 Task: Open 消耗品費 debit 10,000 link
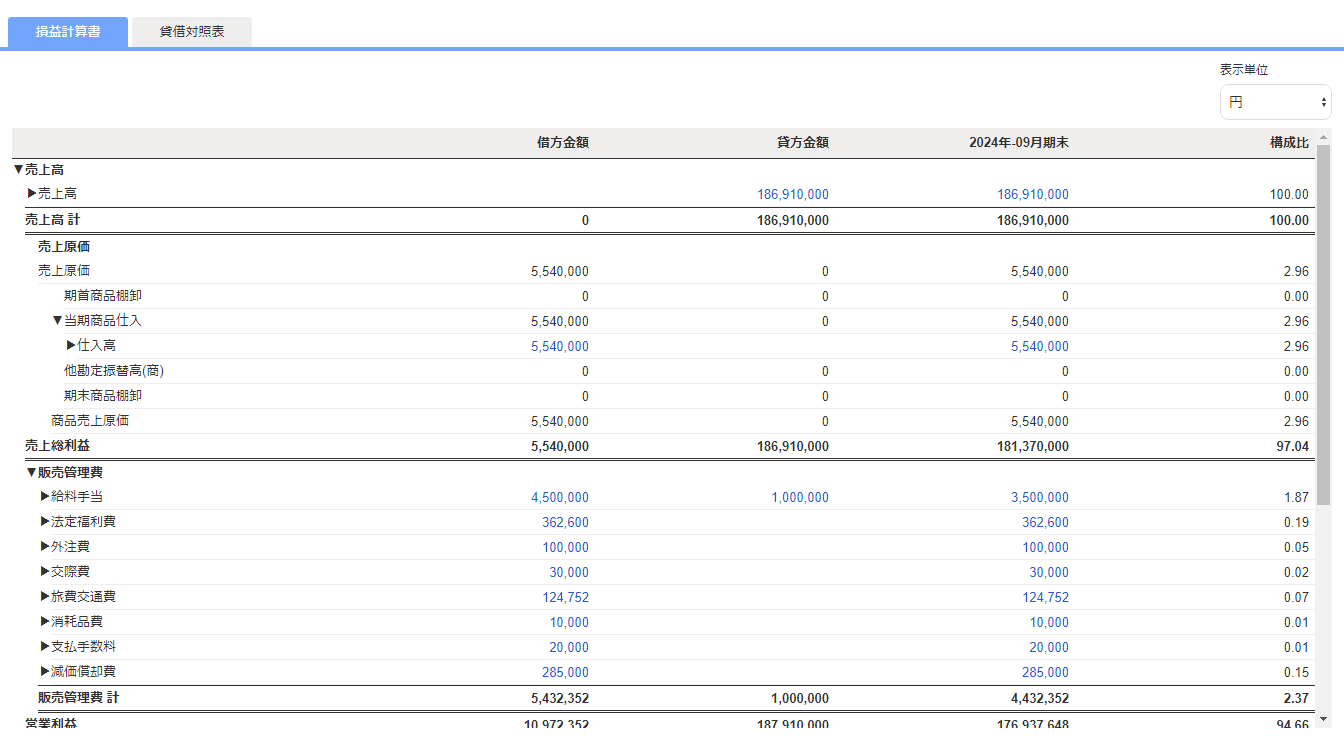click(569, 622)
